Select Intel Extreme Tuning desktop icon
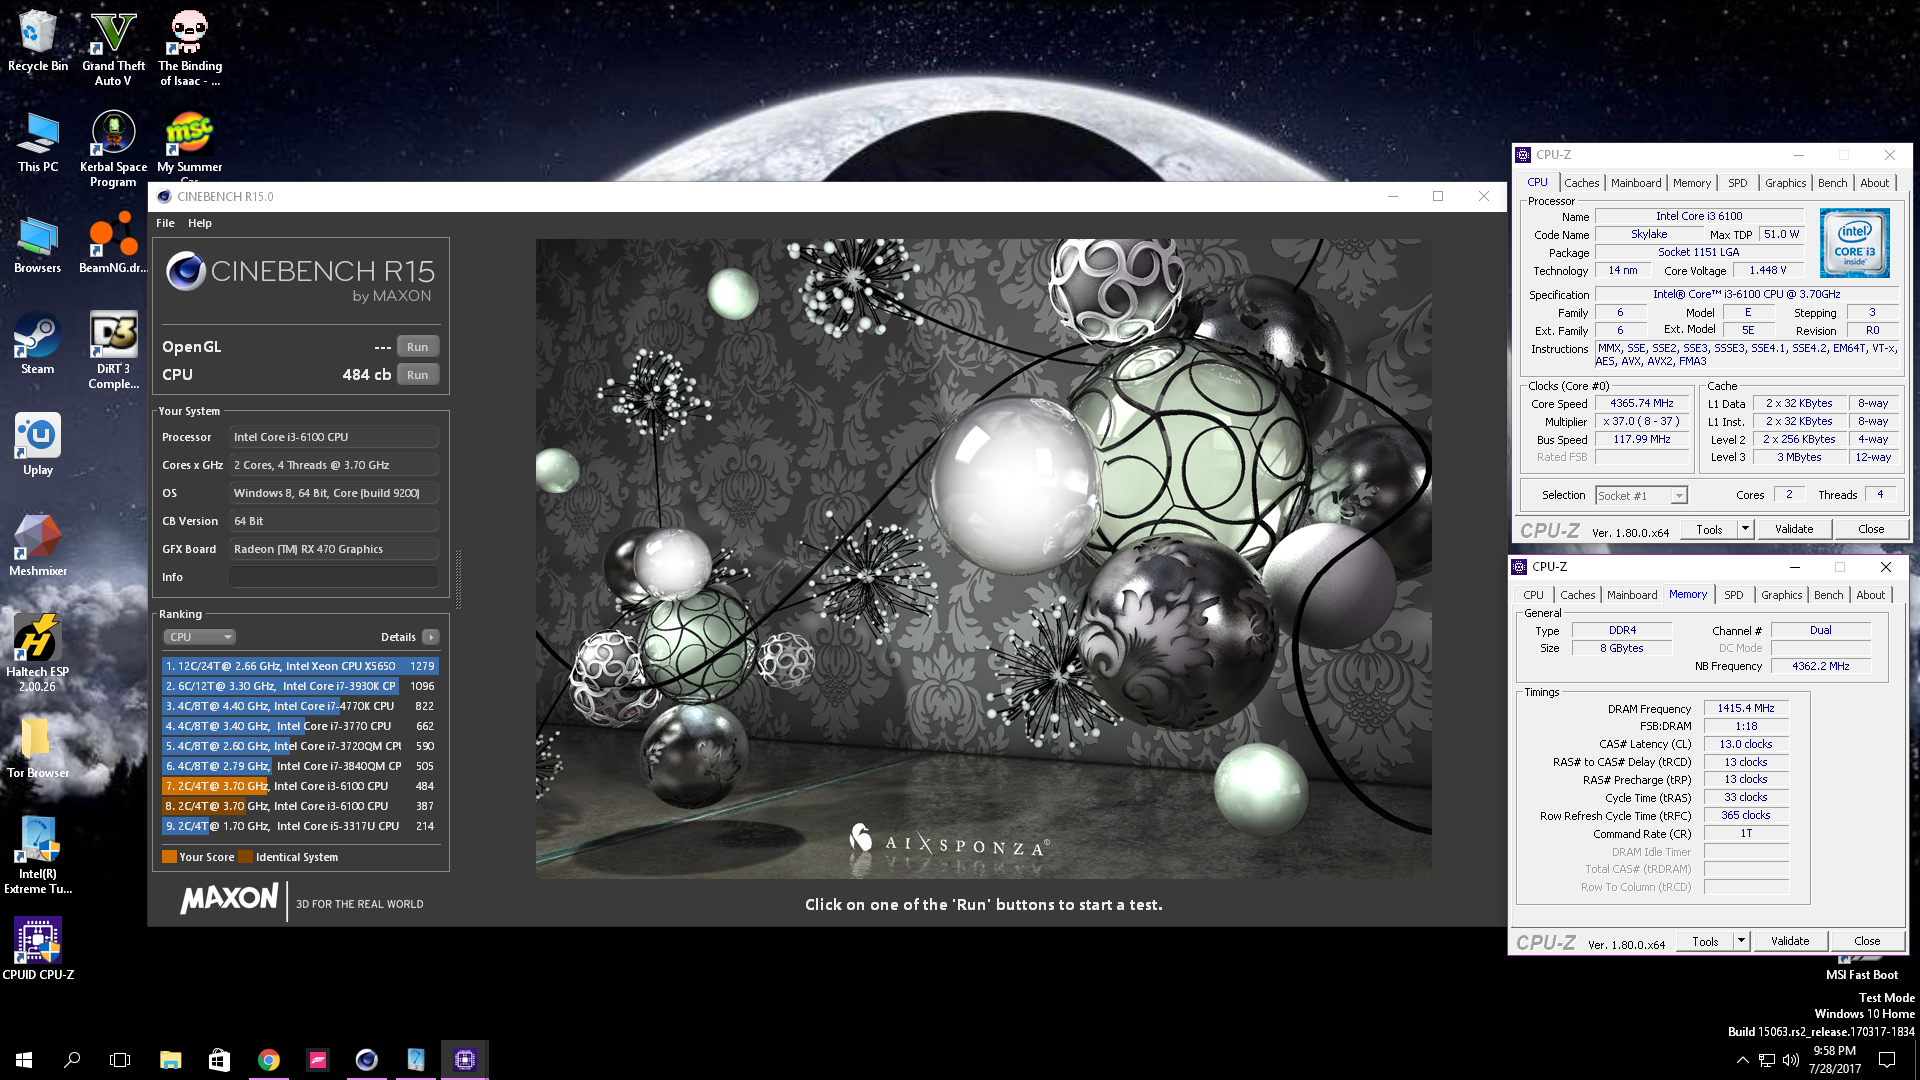 pyautogui.click(x=38, y=855)
